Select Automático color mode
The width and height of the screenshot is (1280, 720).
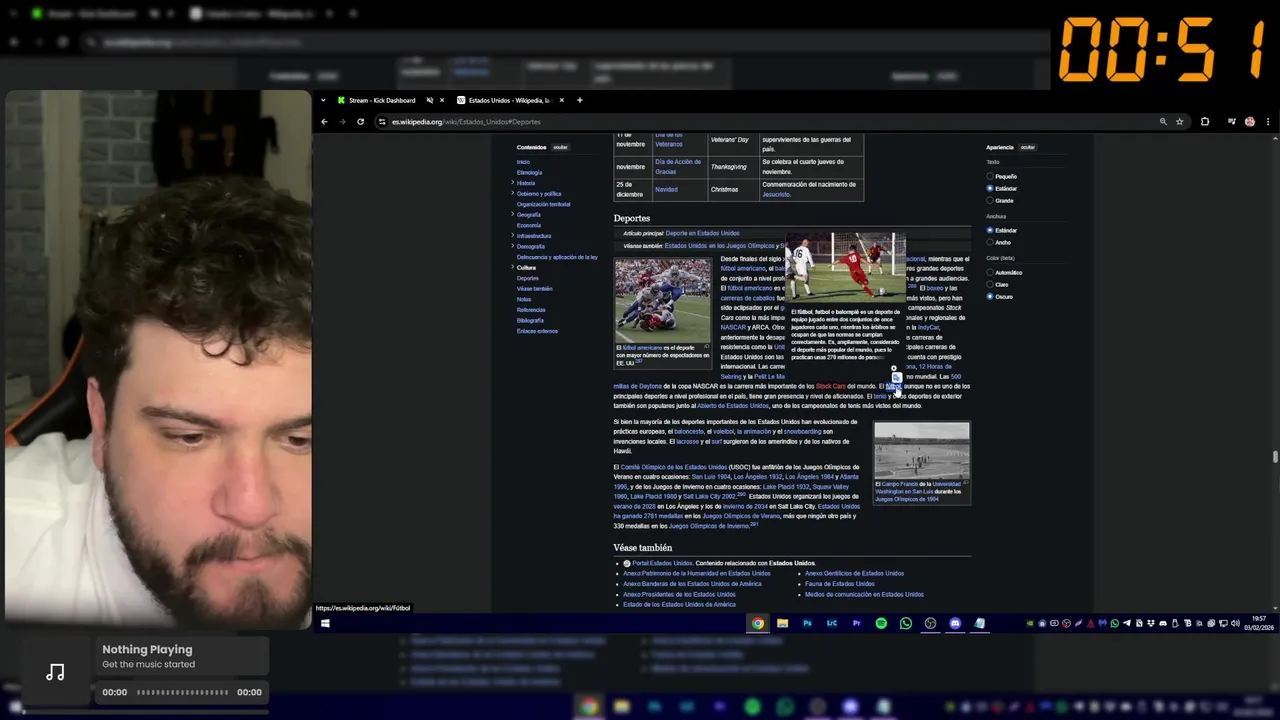click(990, 272)
